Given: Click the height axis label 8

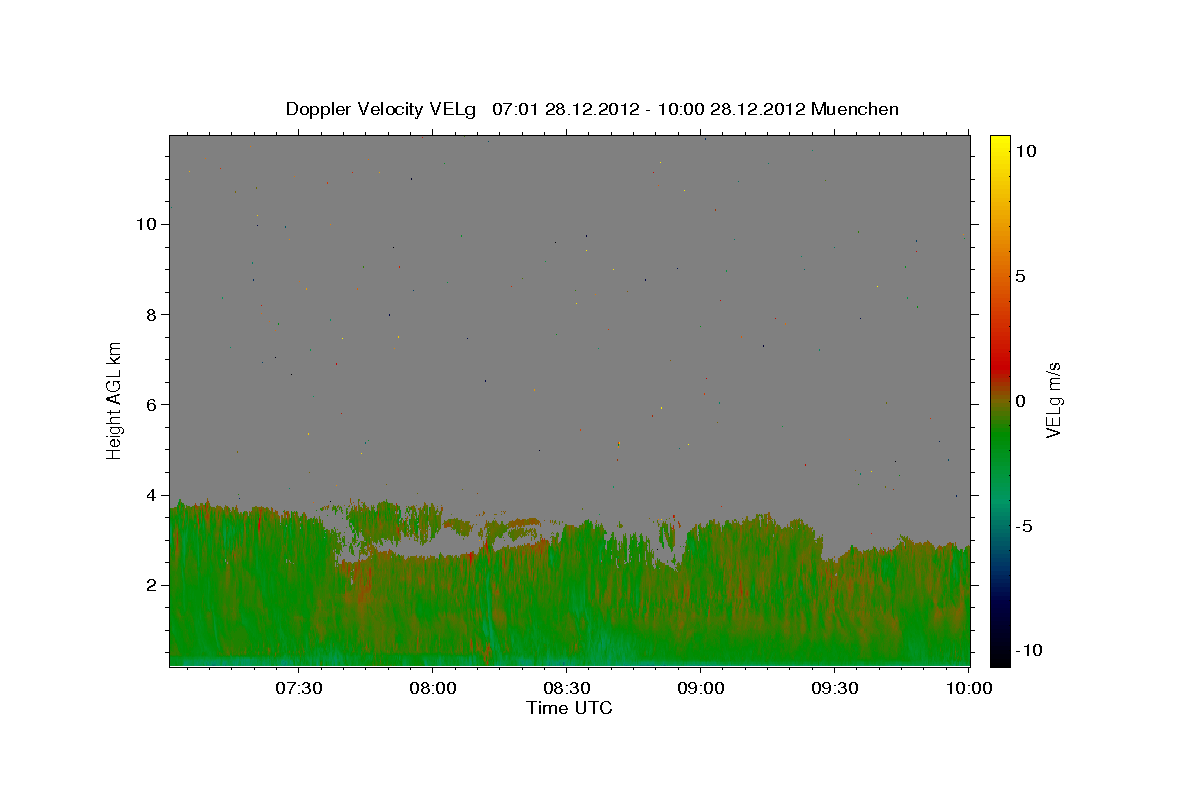Looking at the screenshot, I should [151, 314].
